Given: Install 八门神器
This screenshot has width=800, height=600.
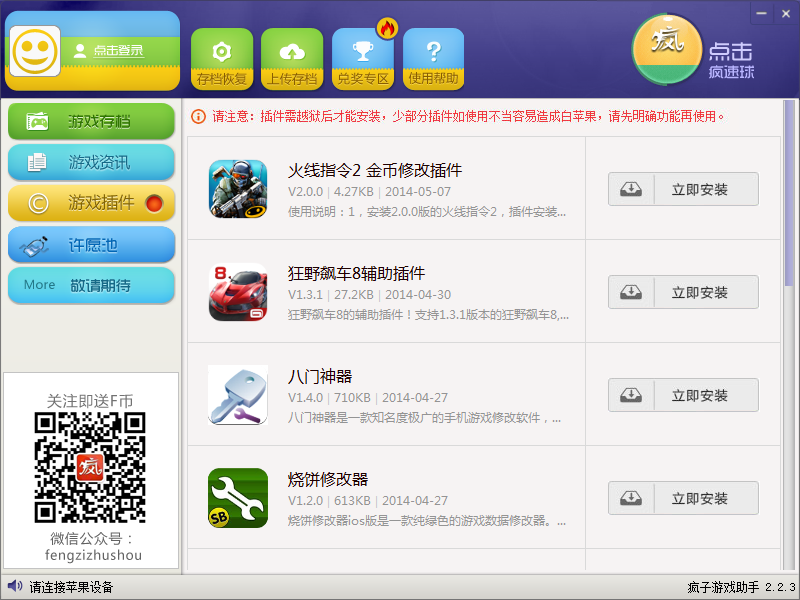Looking at the screenshot, I should coord(683,395).
